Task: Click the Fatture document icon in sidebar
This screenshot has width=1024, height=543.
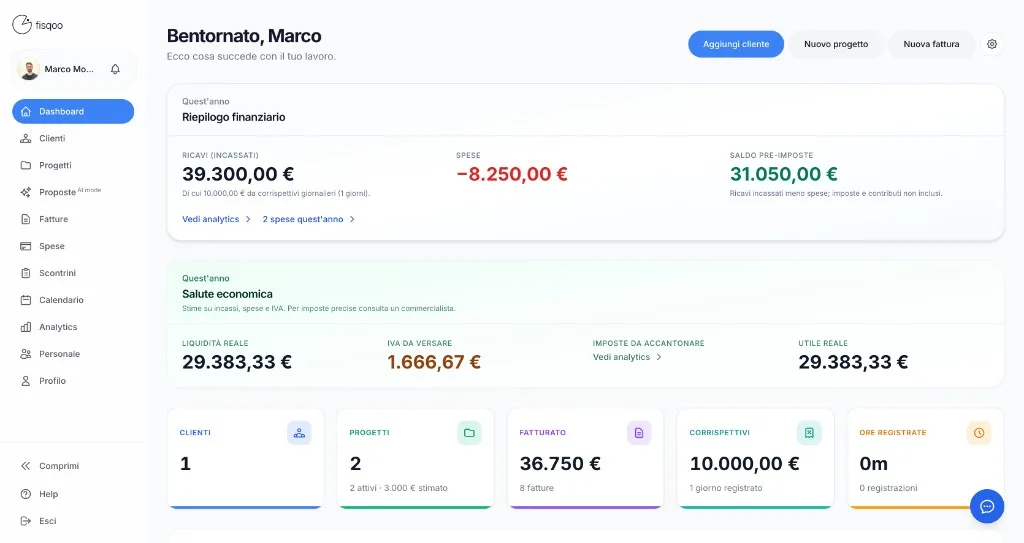Action: point(25,220)
